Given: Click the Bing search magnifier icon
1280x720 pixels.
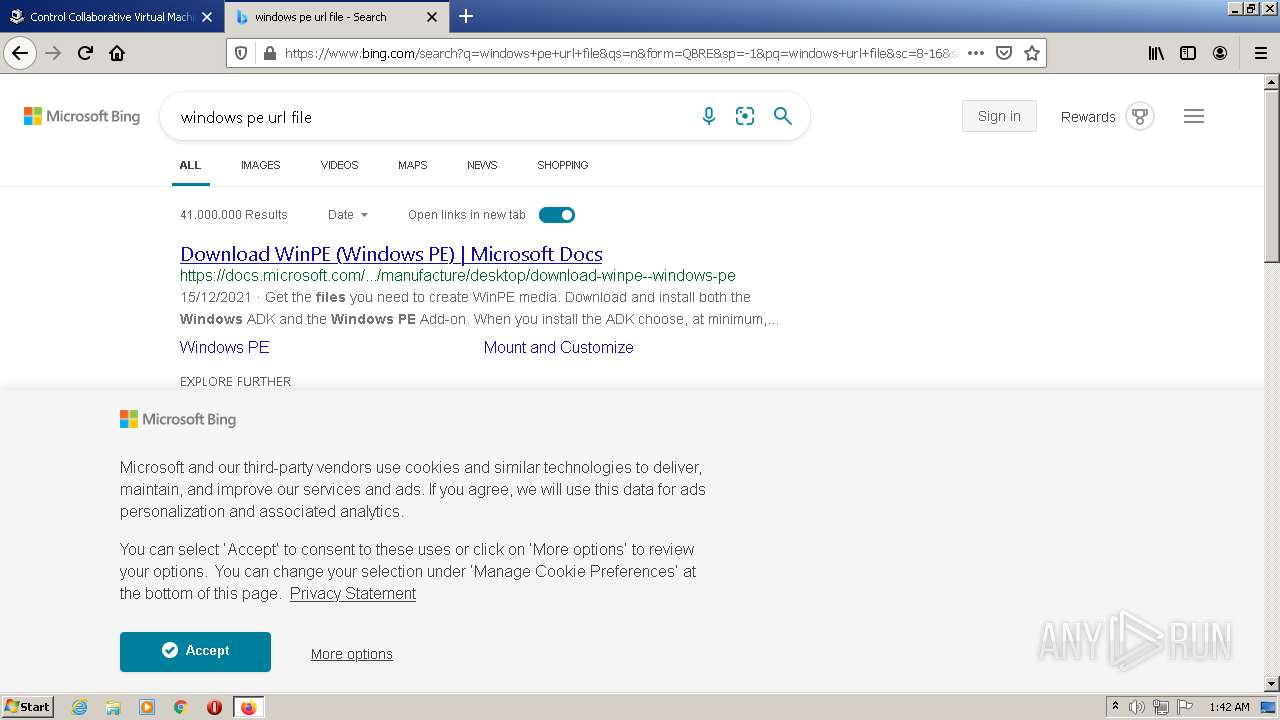Looking at the screenshot, I should (783, 116).
